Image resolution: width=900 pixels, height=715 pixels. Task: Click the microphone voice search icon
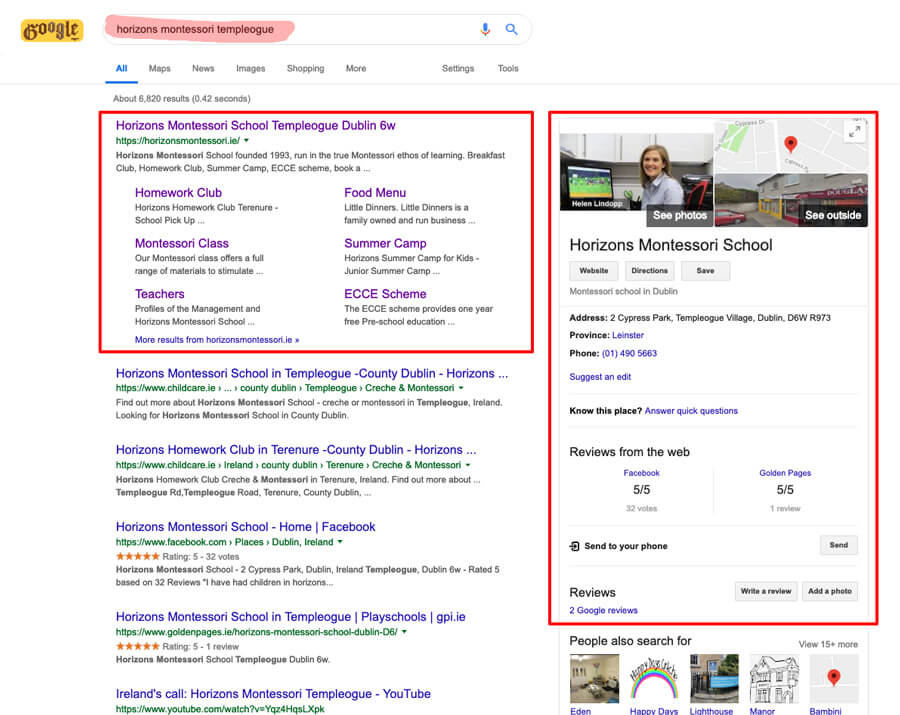point(485,29)
